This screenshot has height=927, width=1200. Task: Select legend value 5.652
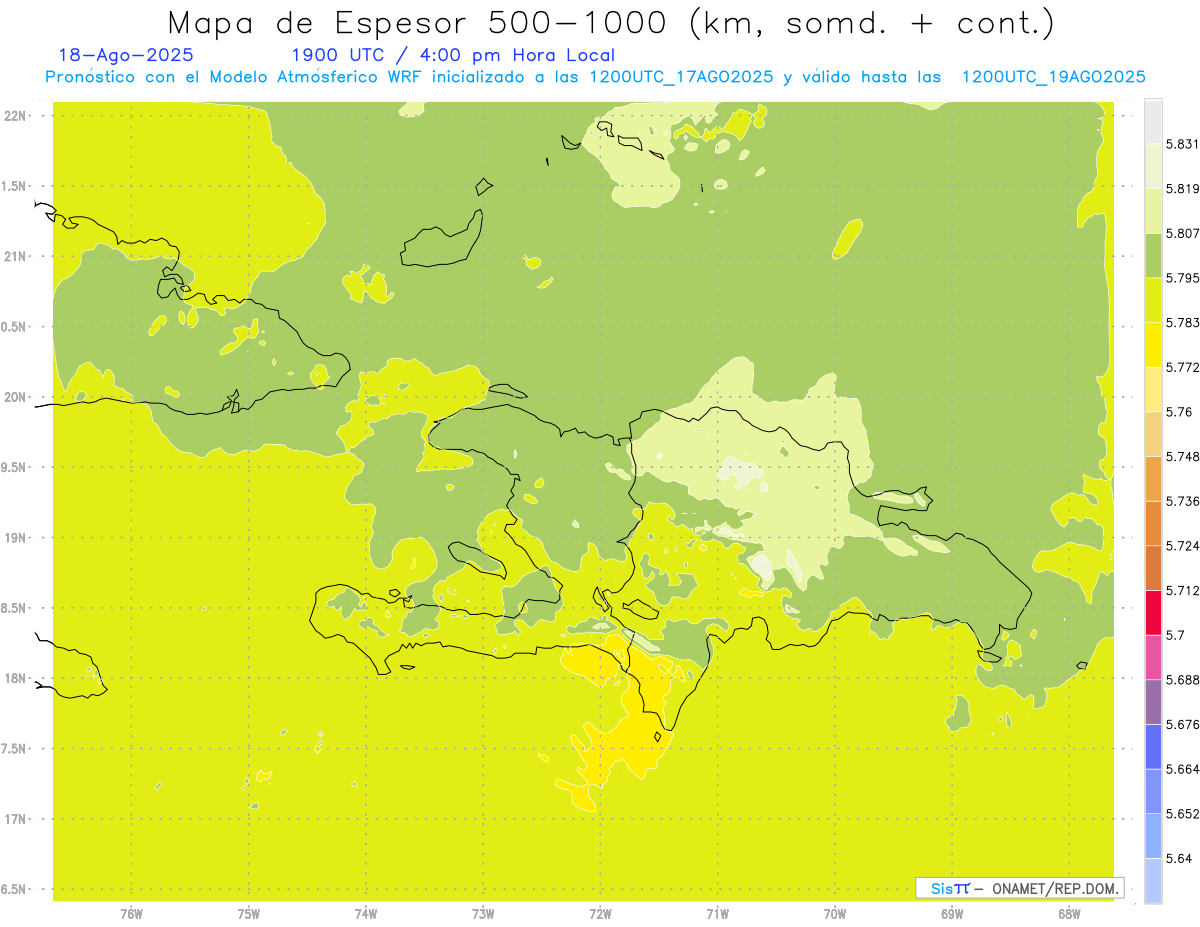(1182, 813)
